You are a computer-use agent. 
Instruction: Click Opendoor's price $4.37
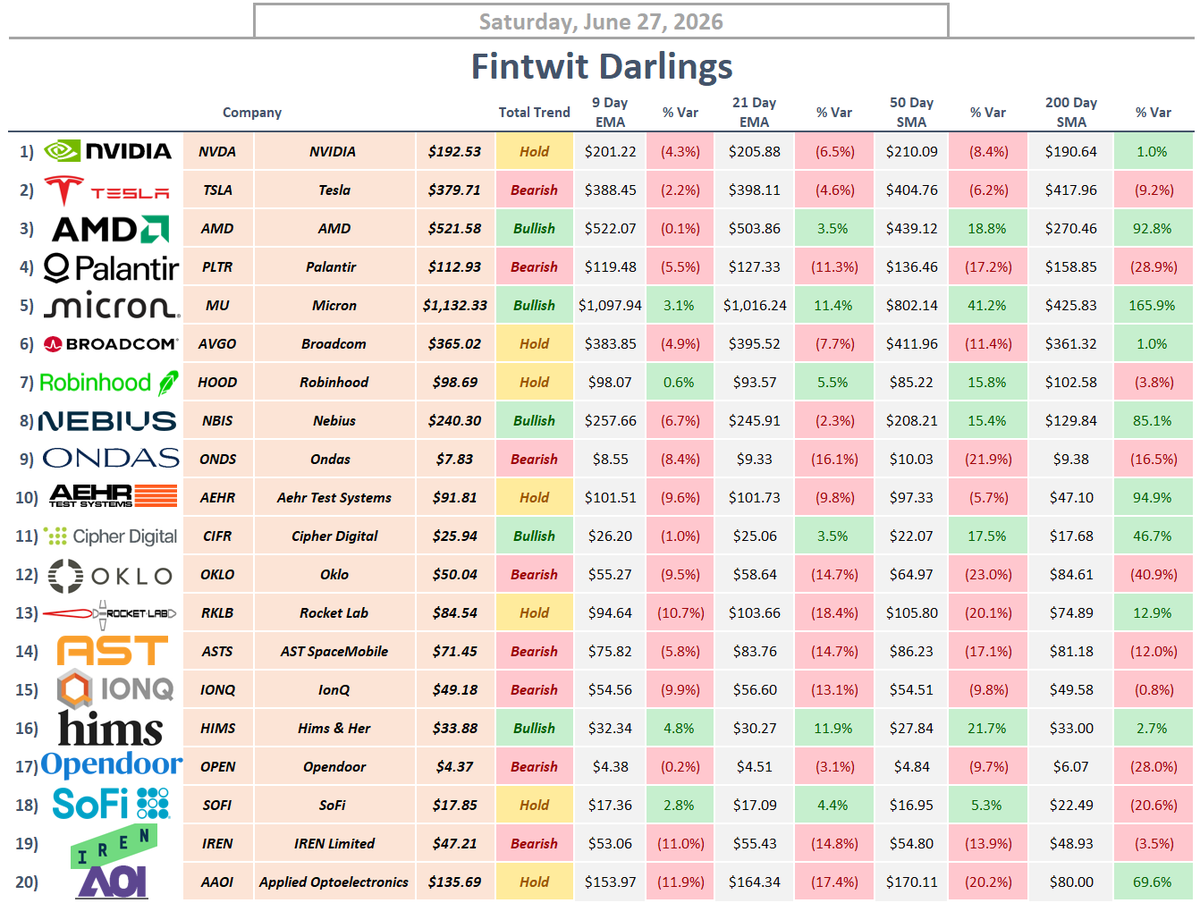click(454, 766)
